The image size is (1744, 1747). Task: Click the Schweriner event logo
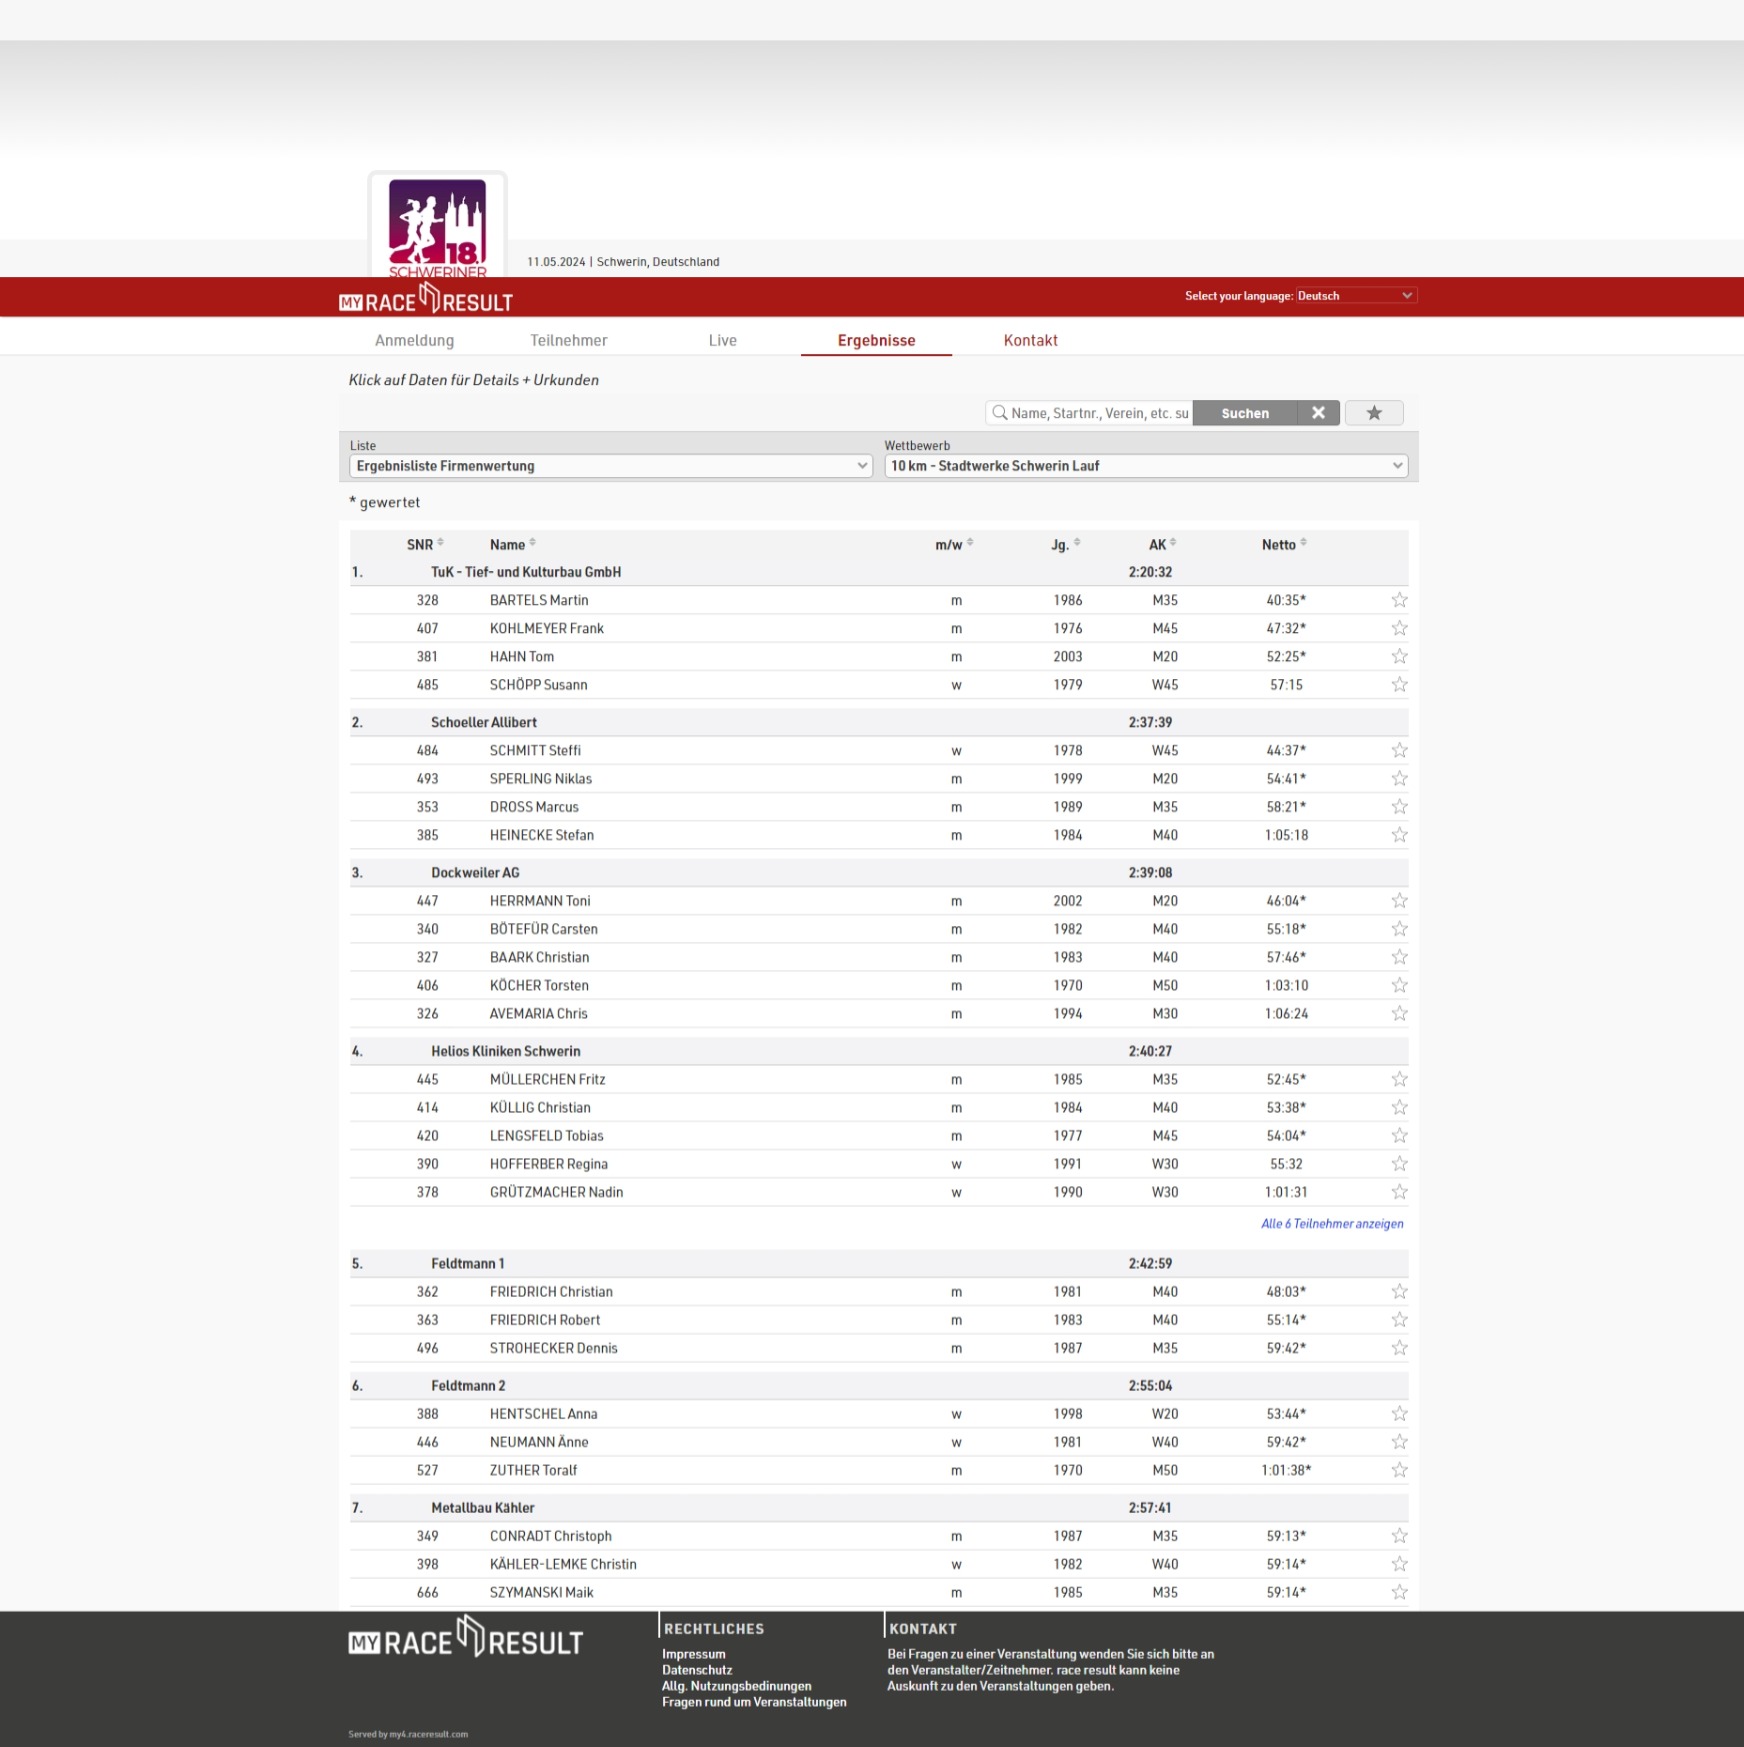point(437,226)
